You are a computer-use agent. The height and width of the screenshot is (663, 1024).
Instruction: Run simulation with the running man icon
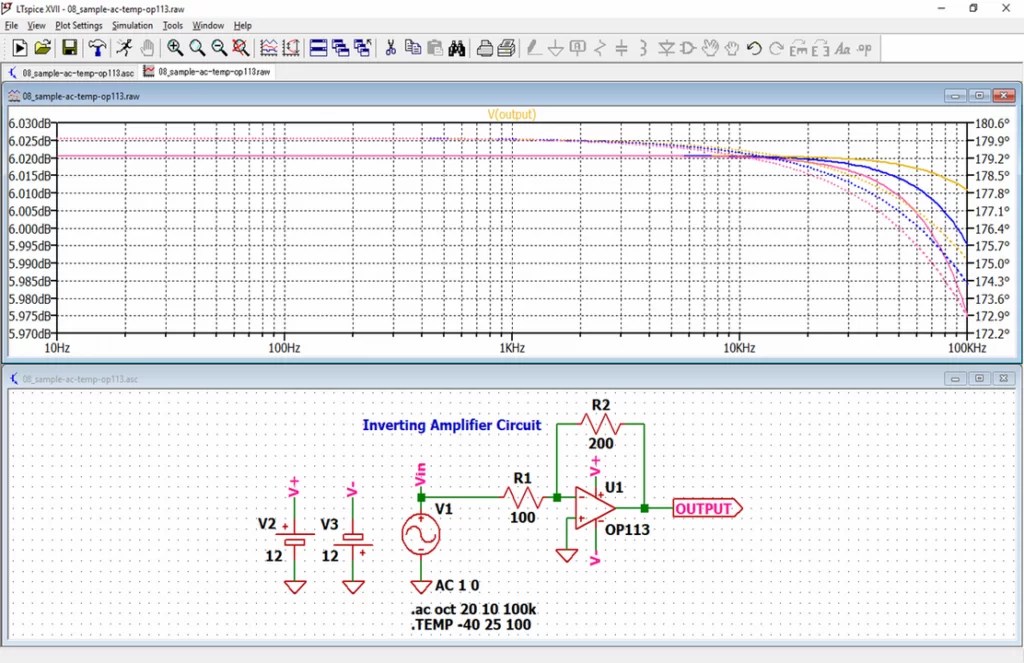(124, 48)
